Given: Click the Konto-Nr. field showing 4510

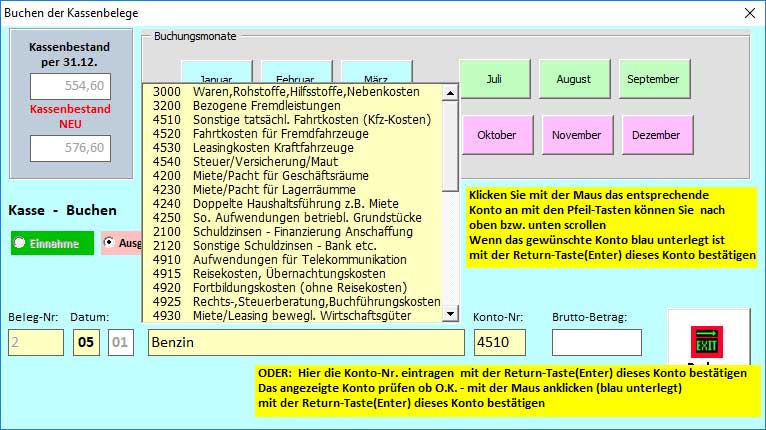Looking at the screenshot, I should [x=499, y=342].
